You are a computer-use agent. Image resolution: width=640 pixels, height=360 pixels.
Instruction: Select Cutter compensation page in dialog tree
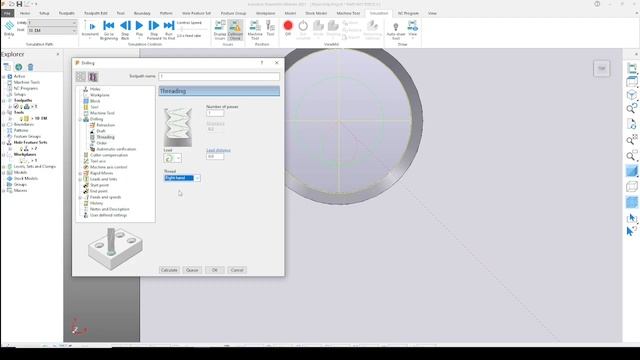(x=109, y=155)
